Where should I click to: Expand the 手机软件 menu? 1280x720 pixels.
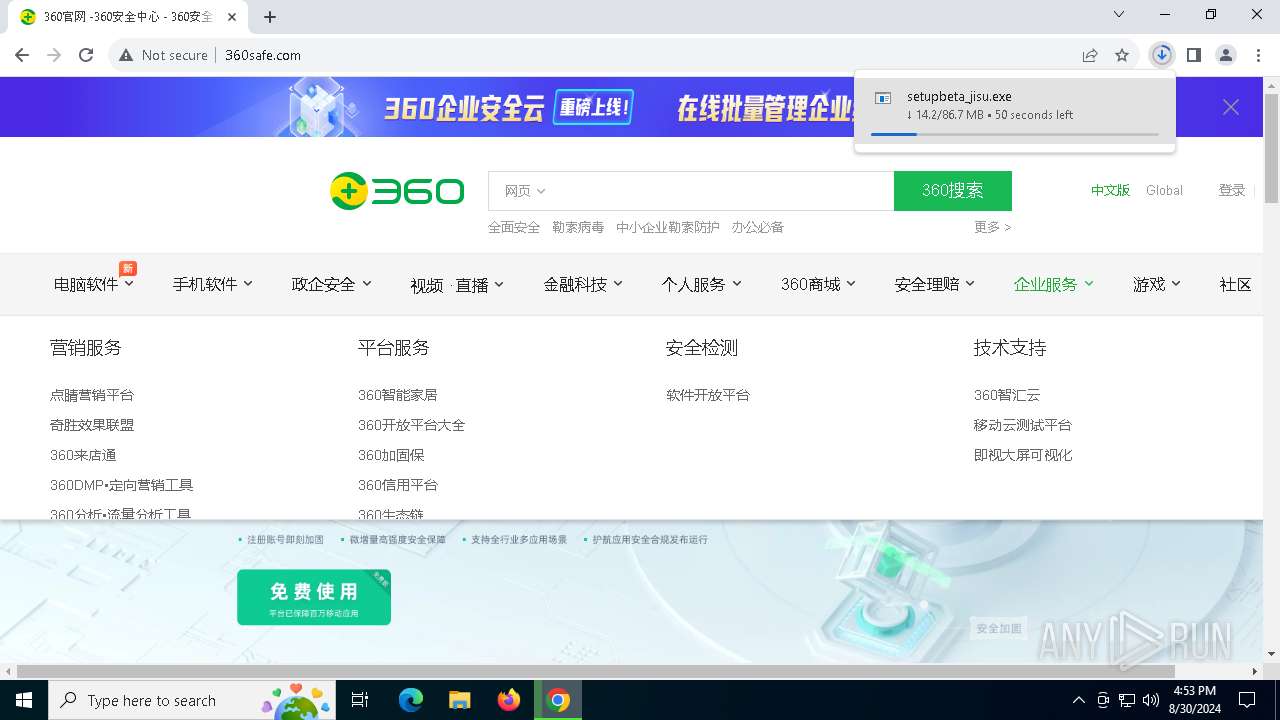coord(212,285)
